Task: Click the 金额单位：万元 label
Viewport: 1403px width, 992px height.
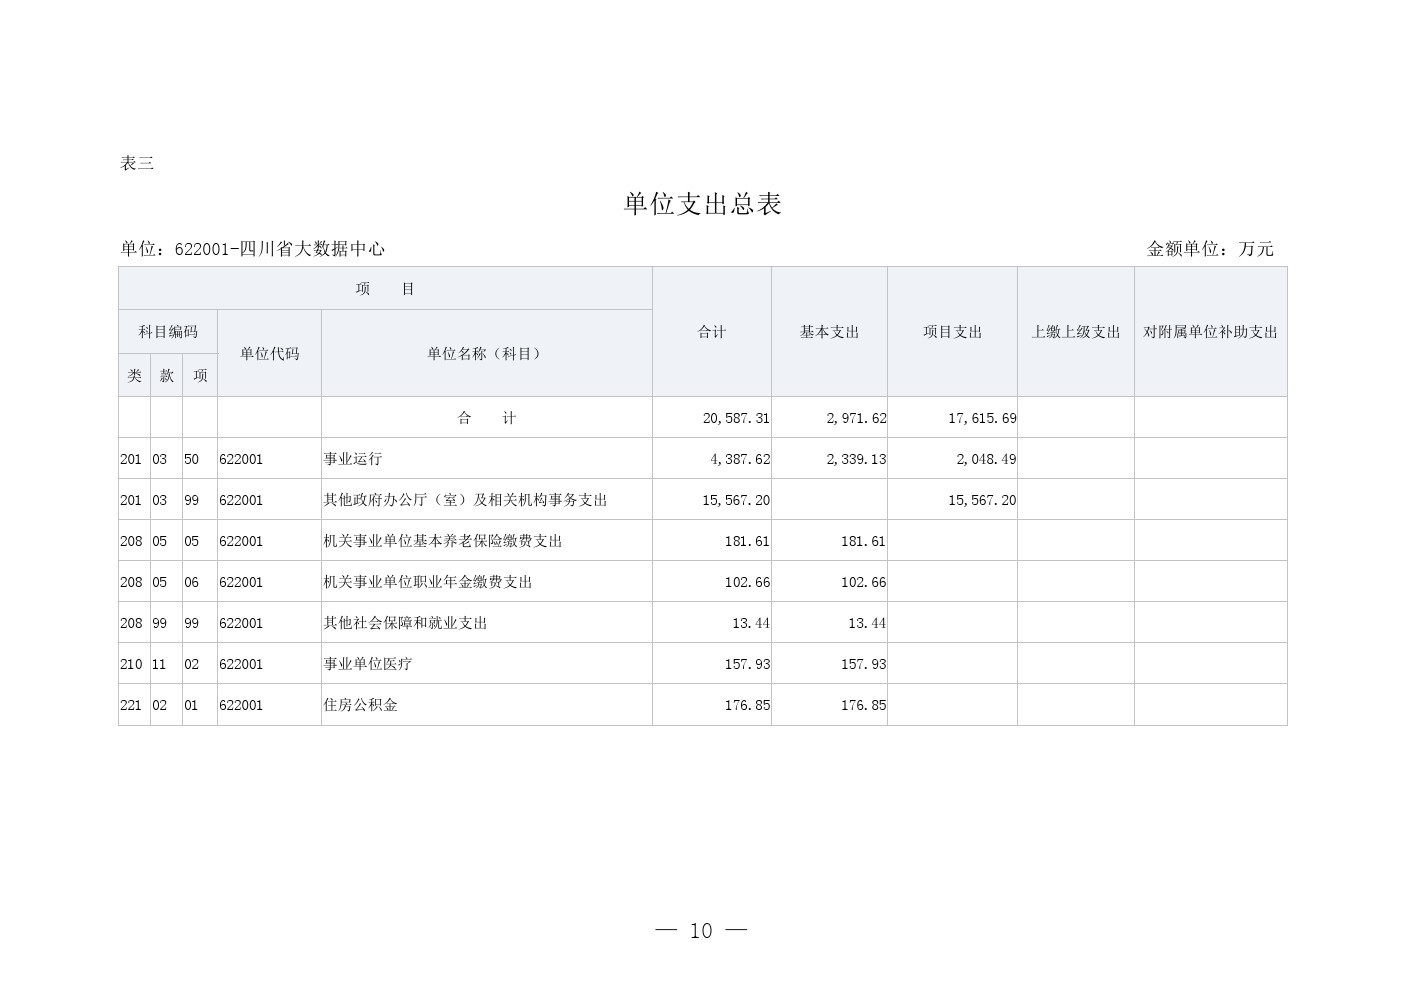Action: point(1210,249)
